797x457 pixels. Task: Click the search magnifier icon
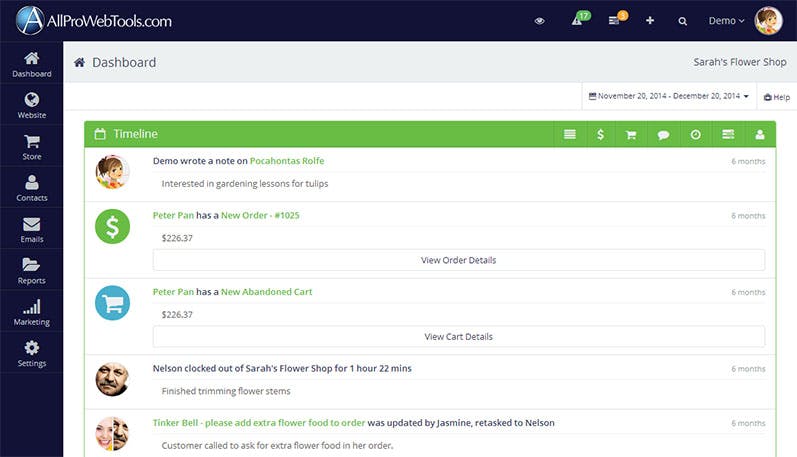683,21
